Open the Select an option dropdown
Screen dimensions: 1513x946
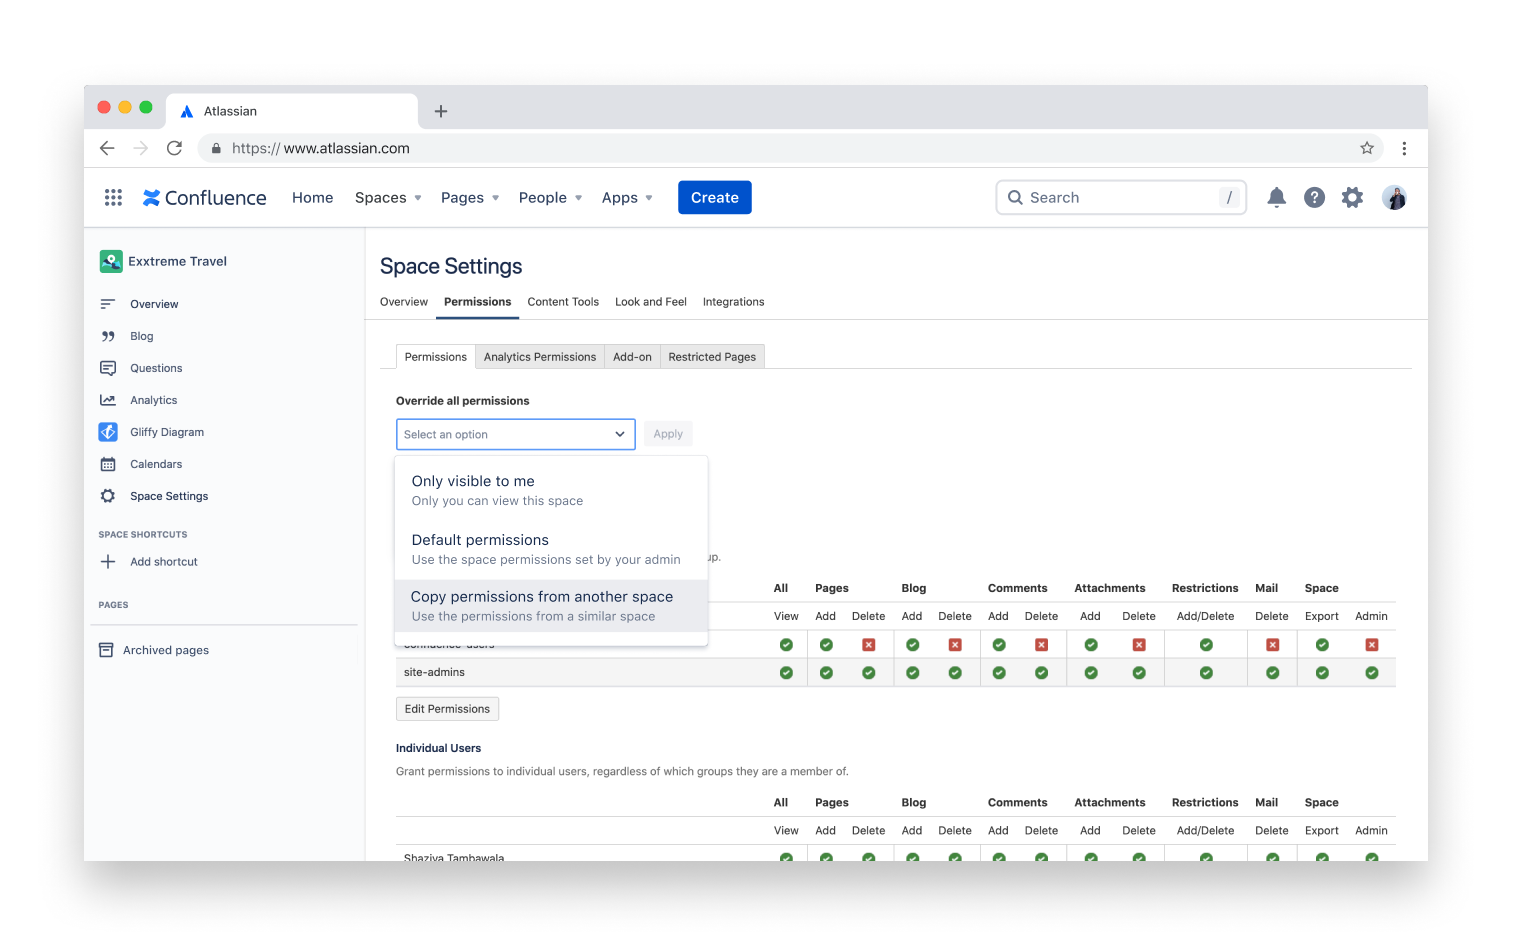point(515,434)
